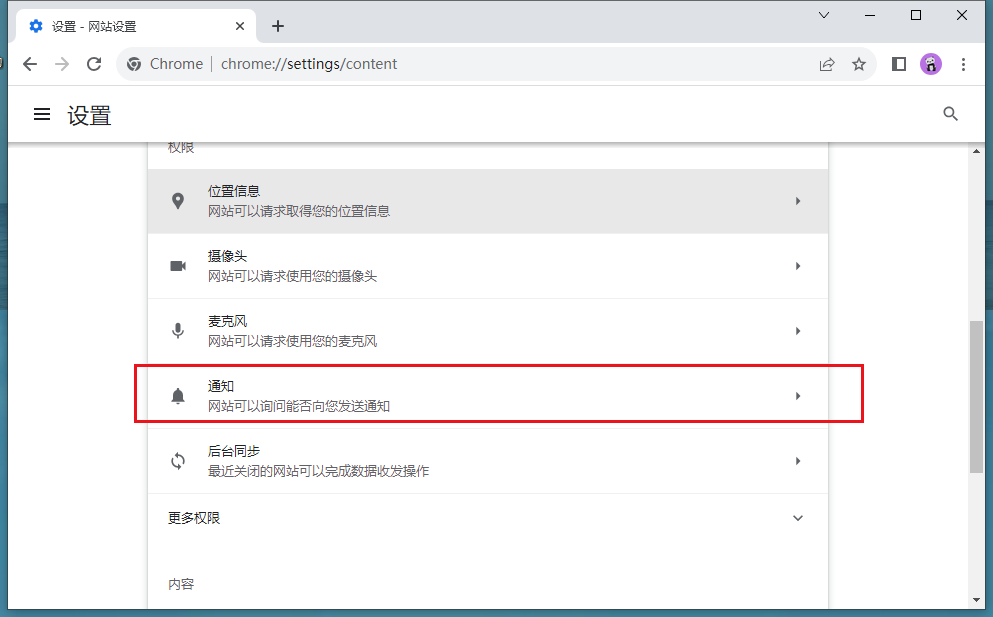Open 通知 permission settings
Image resolution: width=993 pixels, height=617 pixels.
(488, 396)
